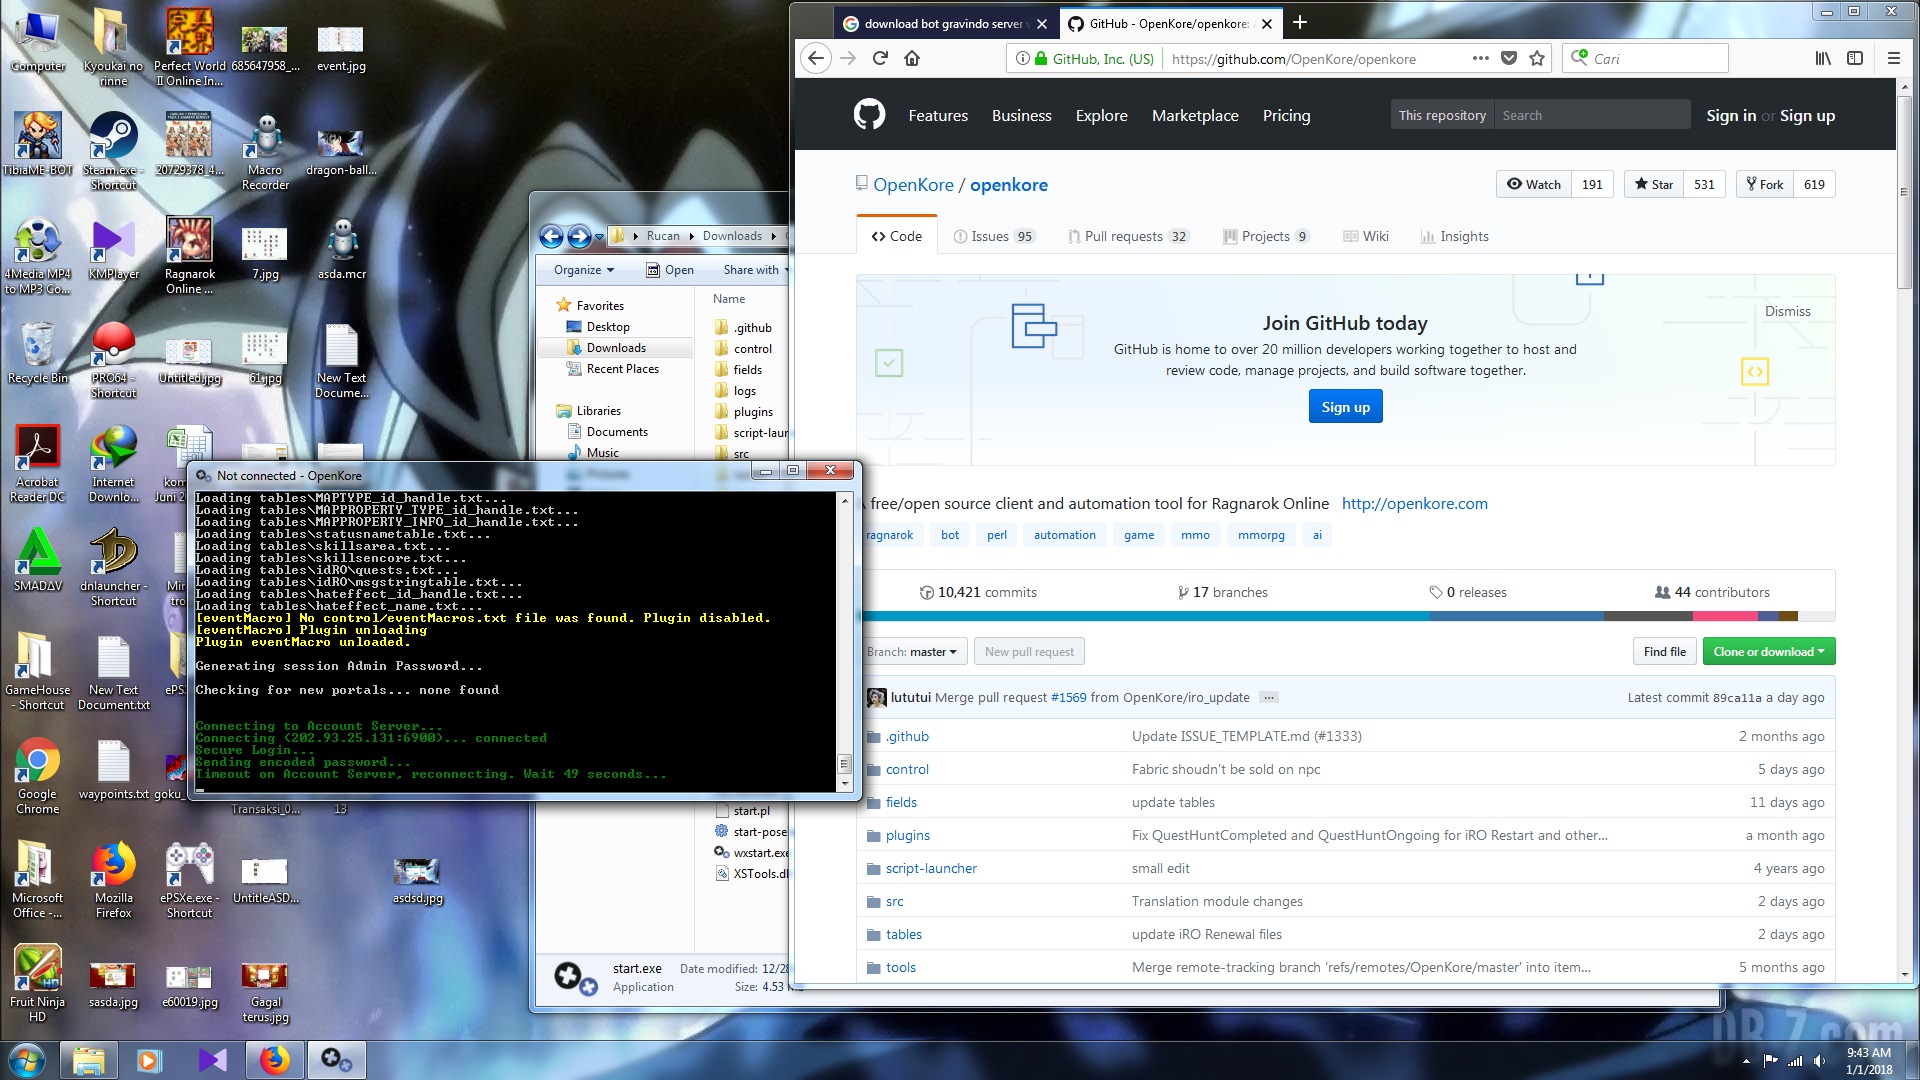This screenshot has width=1920, height=1080.
Task: Open the Organize dropdown in Explorer
Action: [x=583, y=270]
